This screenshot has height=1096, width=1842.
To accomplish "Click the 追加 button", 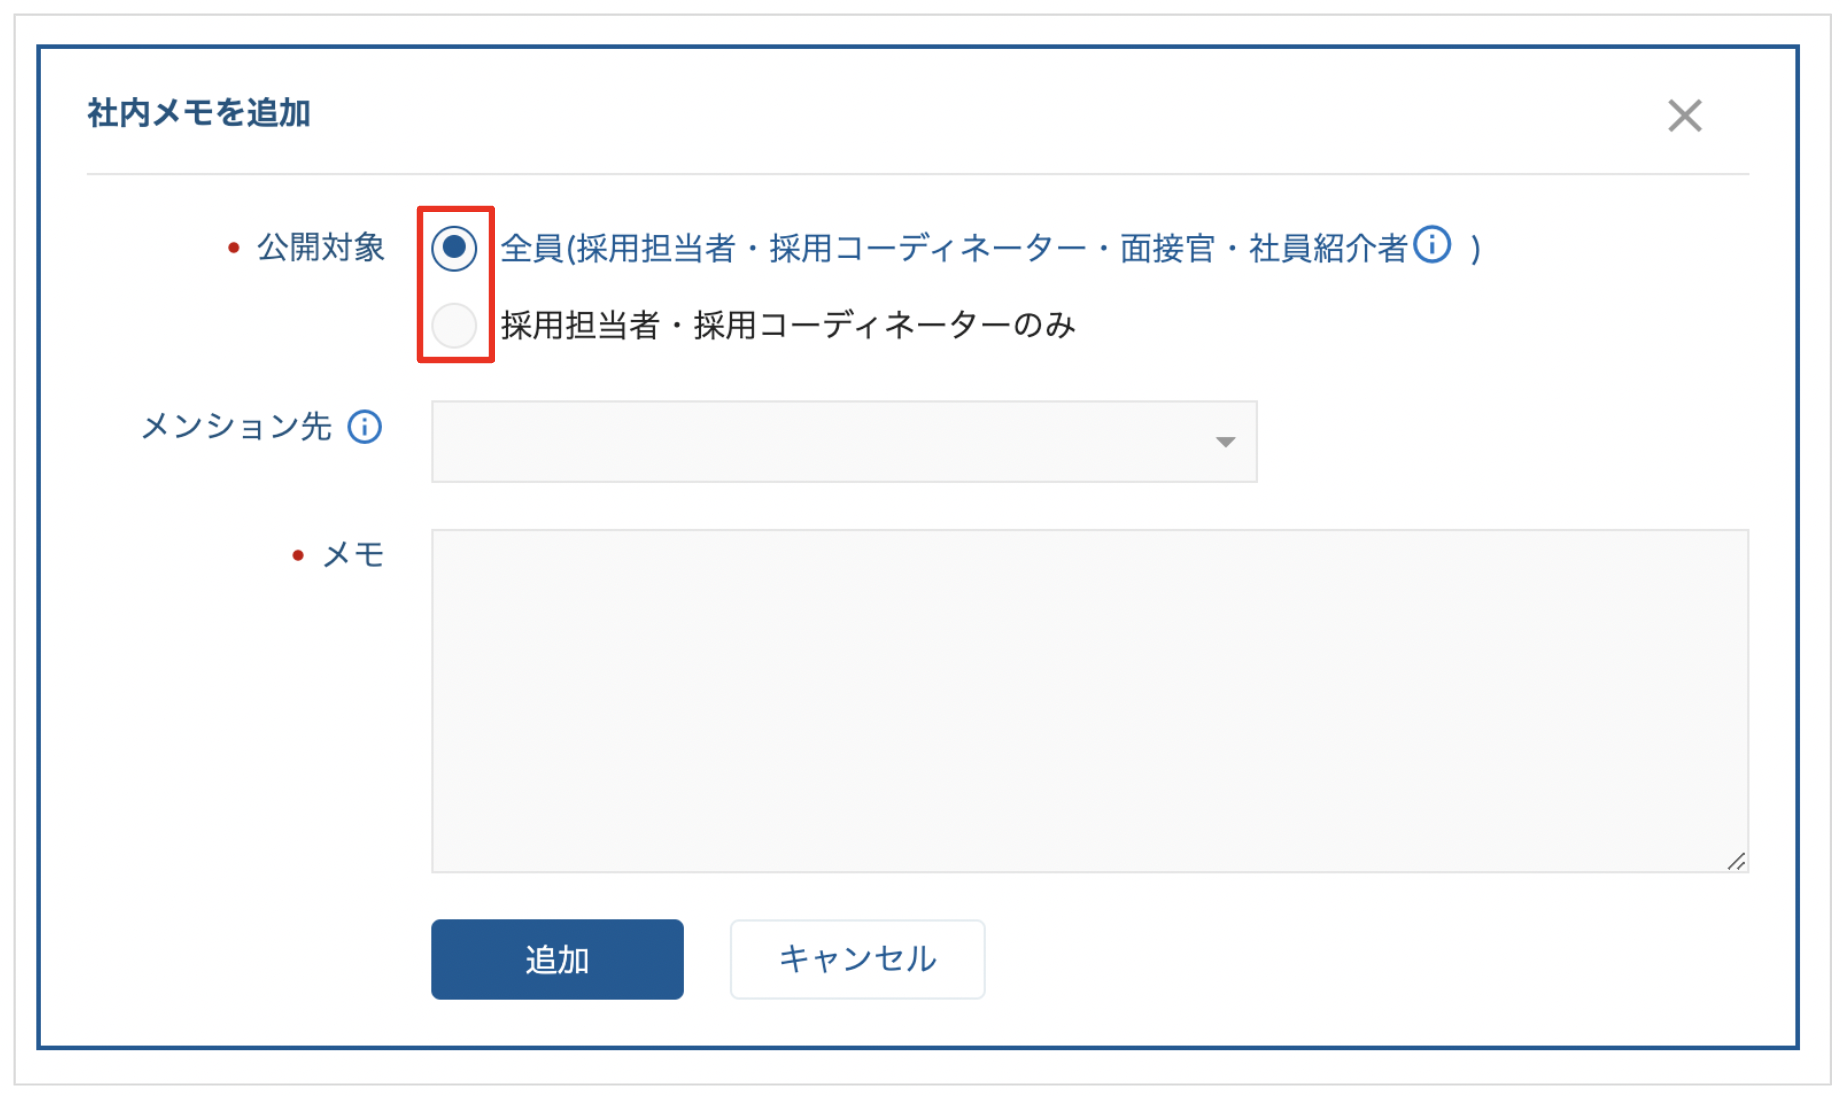I will 557,959.
